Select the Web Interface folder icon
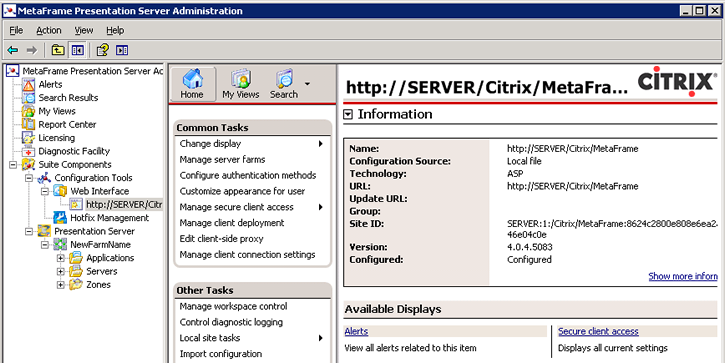Image resolution: width=725 pixels, height=363 pixels. (x=61, y=191)
